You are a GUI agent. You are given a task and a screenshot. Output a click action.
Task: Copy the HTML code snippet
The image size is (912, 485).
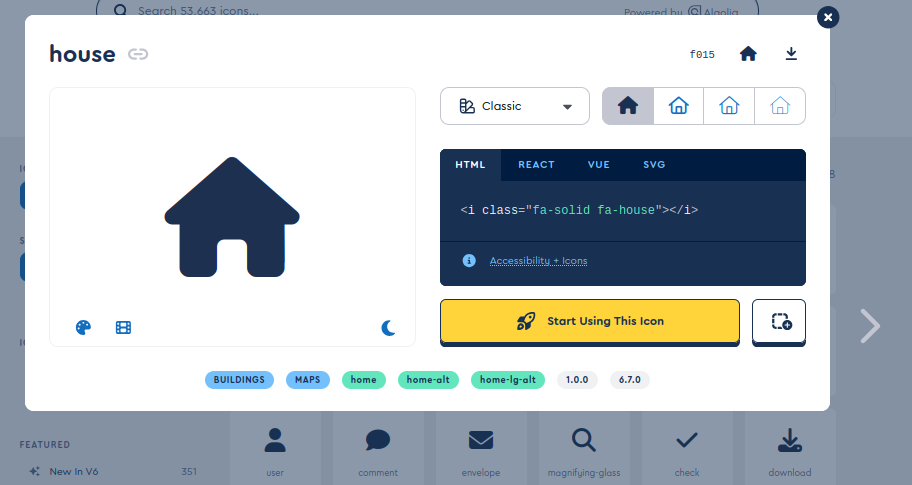pos(579,210)
